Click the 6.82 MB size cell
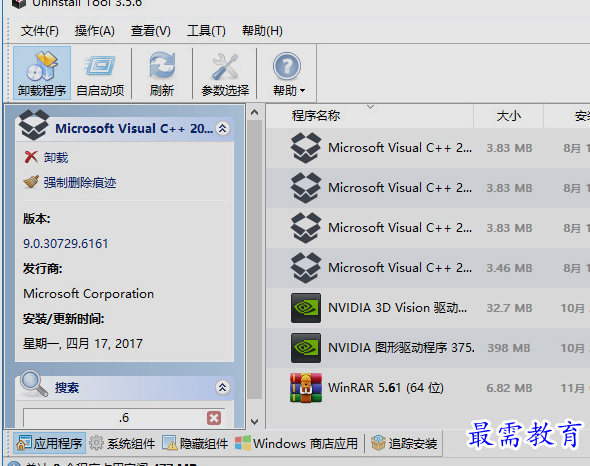This screenshot has height=466, width=590. coord(509,388)
